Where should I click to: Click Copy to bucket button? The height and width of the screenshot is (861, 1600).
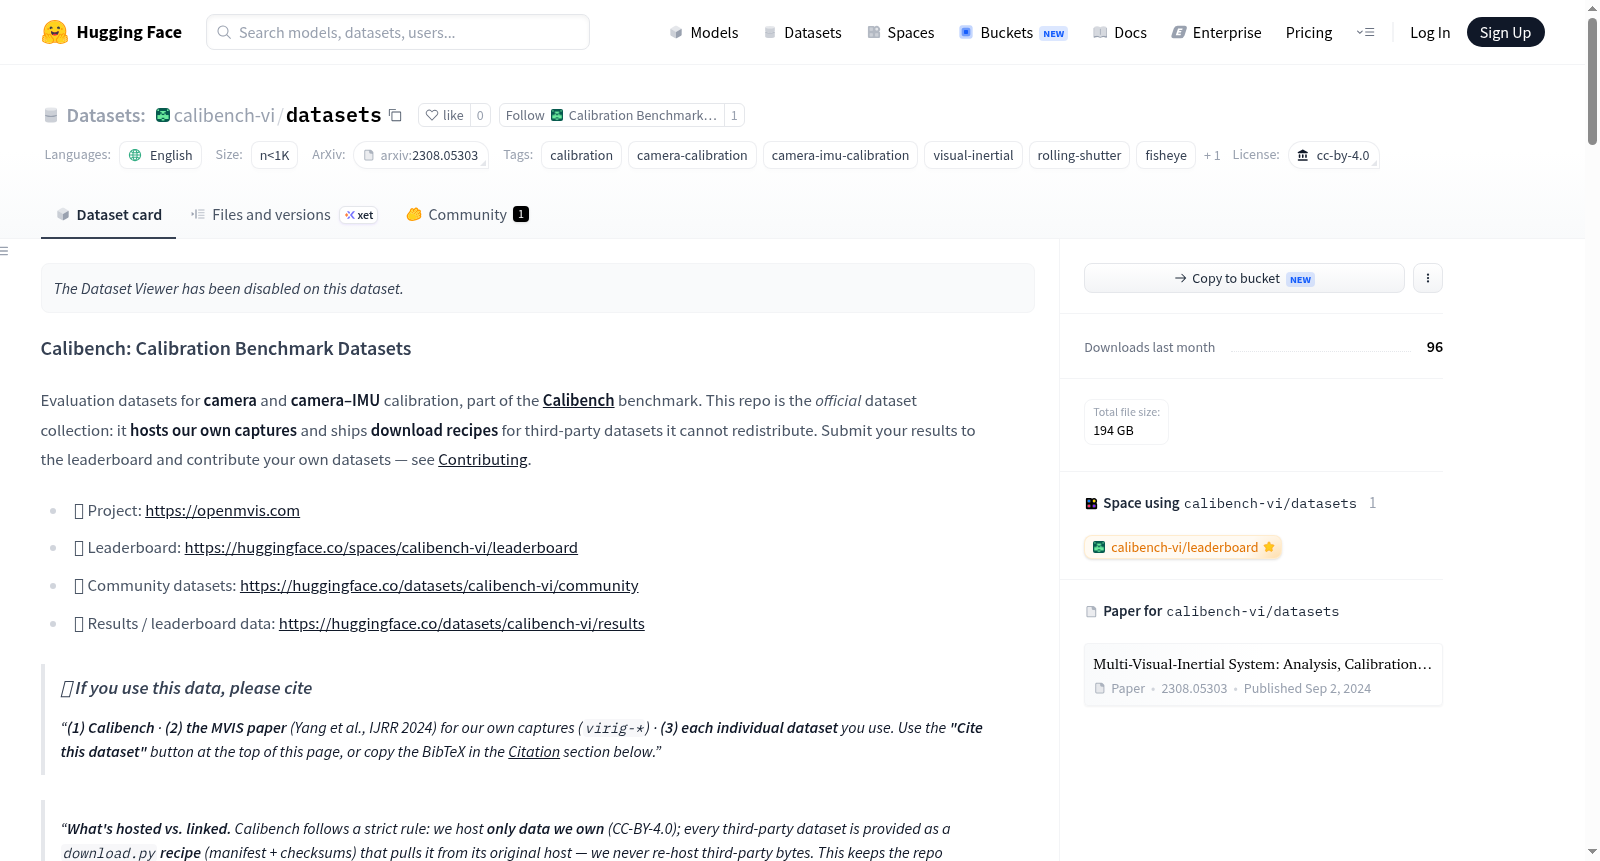point(1244,278)
